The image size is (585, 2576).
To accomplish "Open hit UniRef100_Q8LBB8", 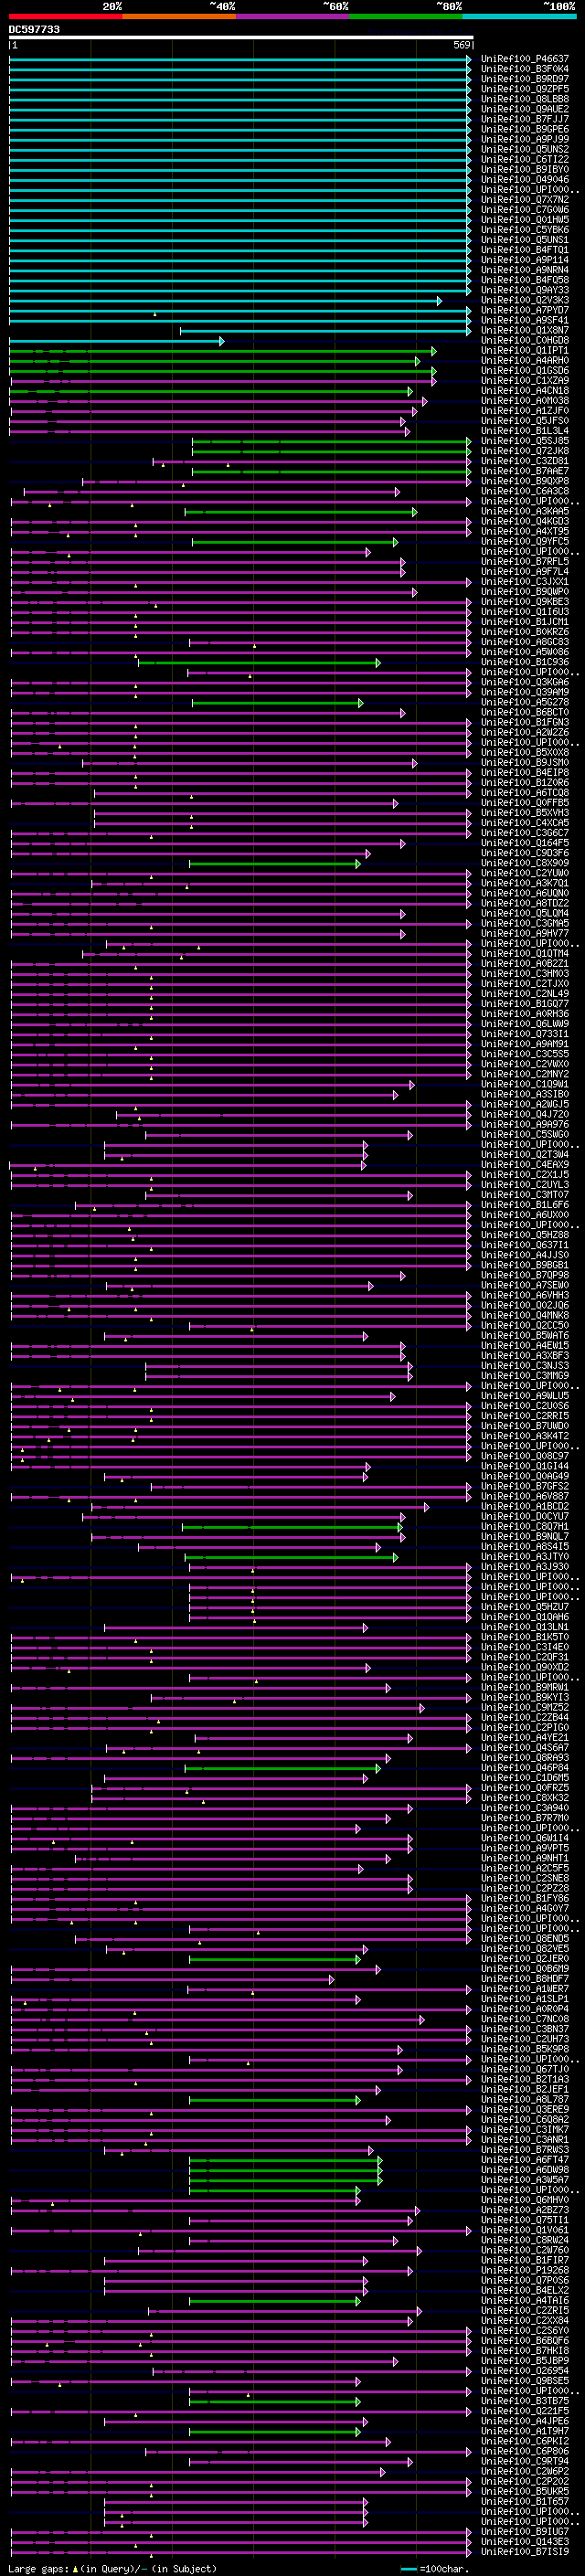I will pos(525,99).
